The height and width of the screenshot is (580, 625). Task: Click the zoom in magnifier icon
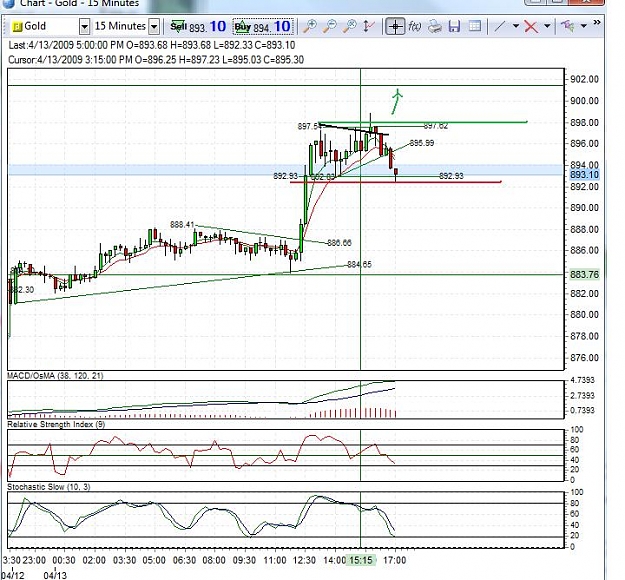(310, 26)
